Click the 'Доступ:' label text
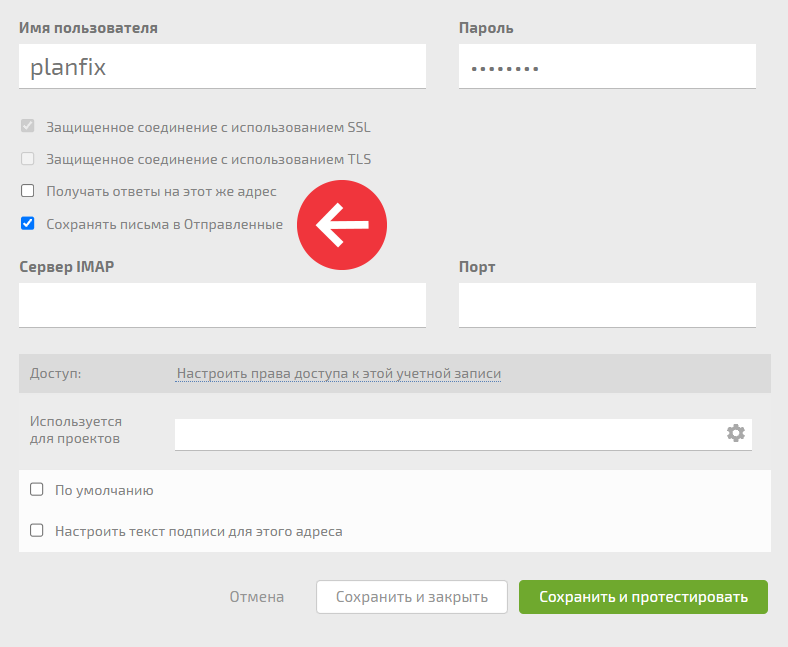This screenshot has height=647, width=788. tap(55, 374)
